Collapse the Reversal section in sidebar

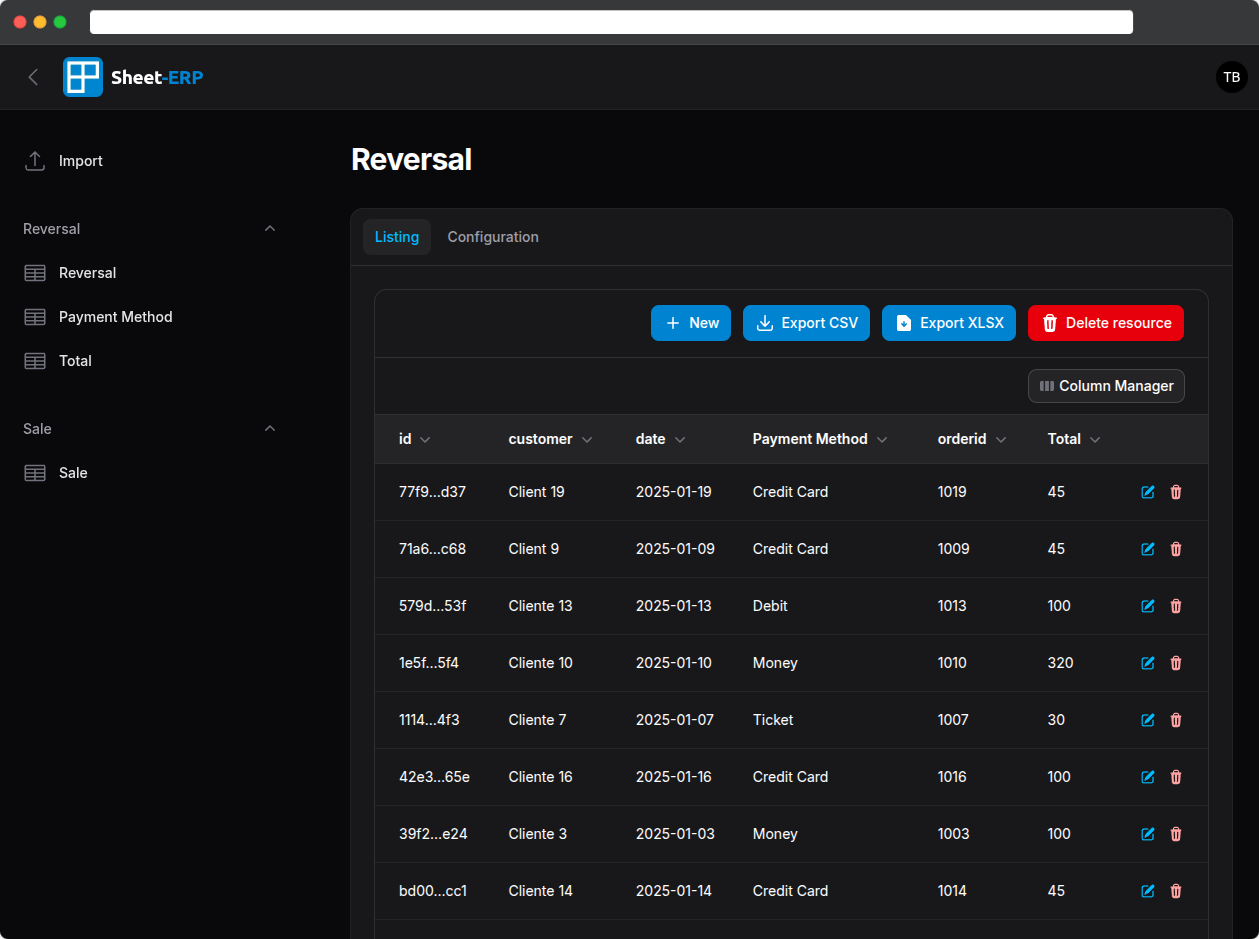click(x=269, y=228)
